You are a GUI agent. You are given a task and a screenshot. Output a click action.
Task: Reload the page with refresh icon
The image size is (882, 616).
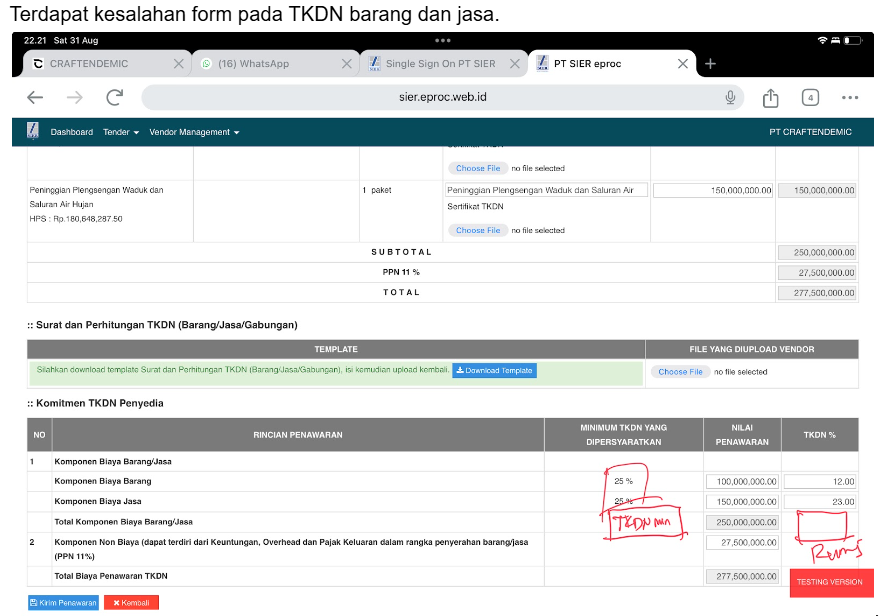tap(114, 97)
